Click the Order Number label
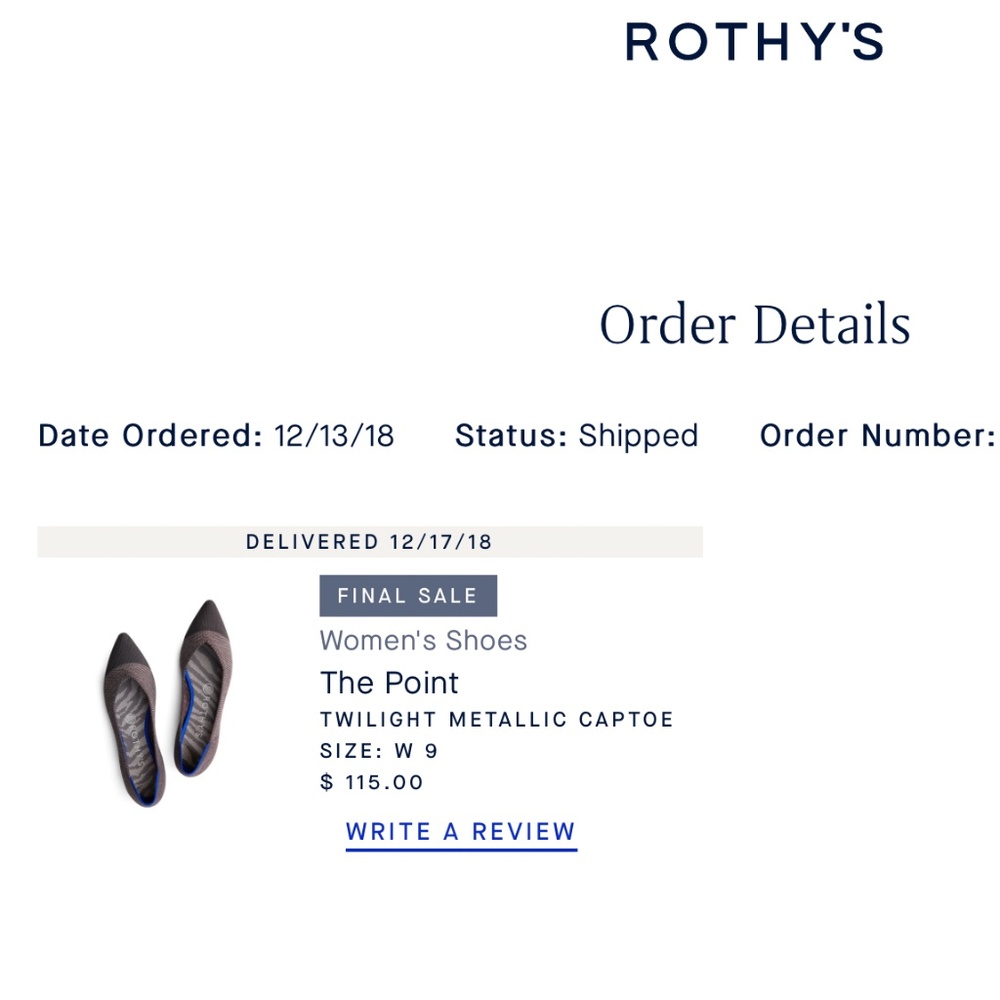1000x1000 pixels. (x=877, y=436)
